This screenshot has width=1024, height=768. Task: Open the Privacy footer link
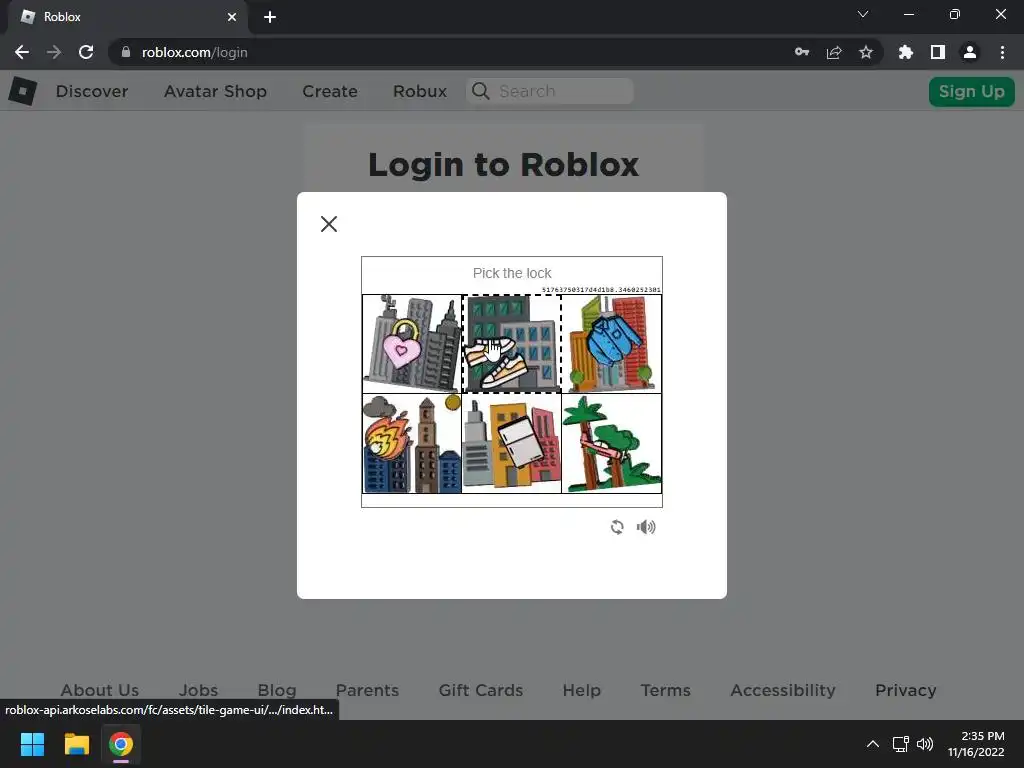(x=906, y=690)
